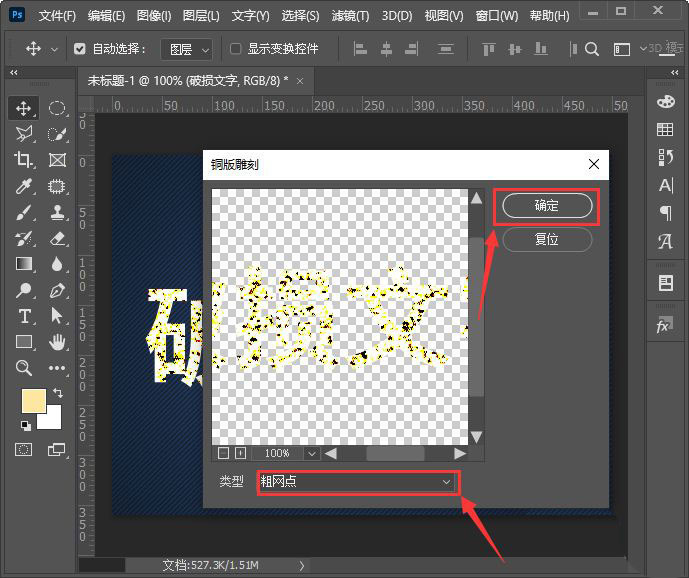
Task: Select the Gradient tool
Action: click(23, 264)
